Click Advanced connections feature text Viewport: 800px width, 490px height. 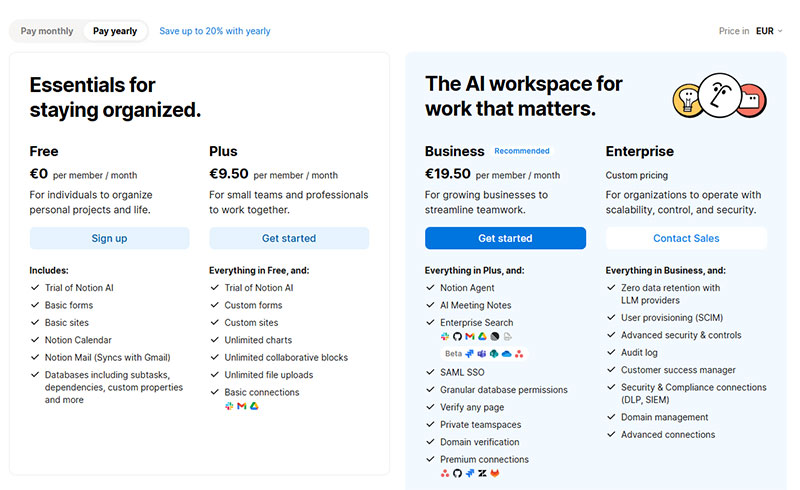pyautogui.click(x=668, y=435)
